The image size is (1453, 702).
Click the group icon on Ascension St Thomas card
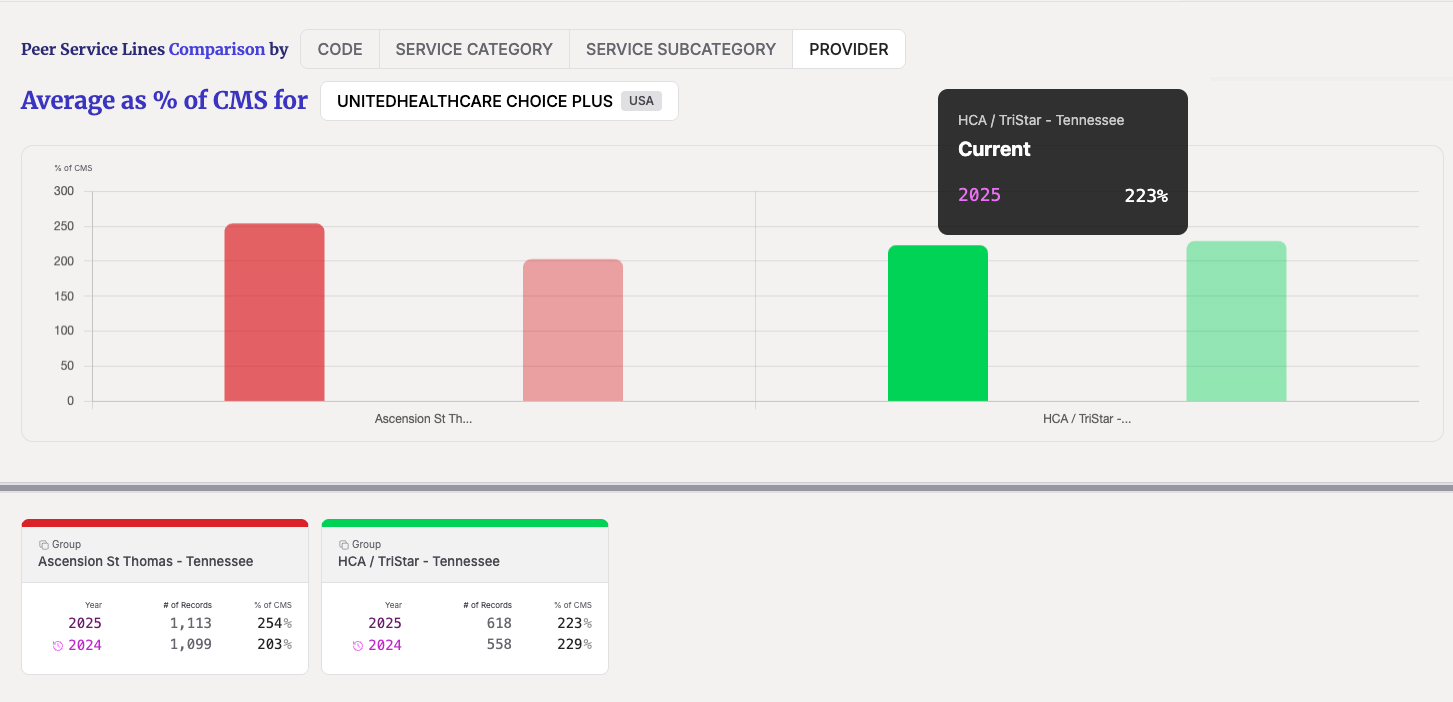[44, 545]
